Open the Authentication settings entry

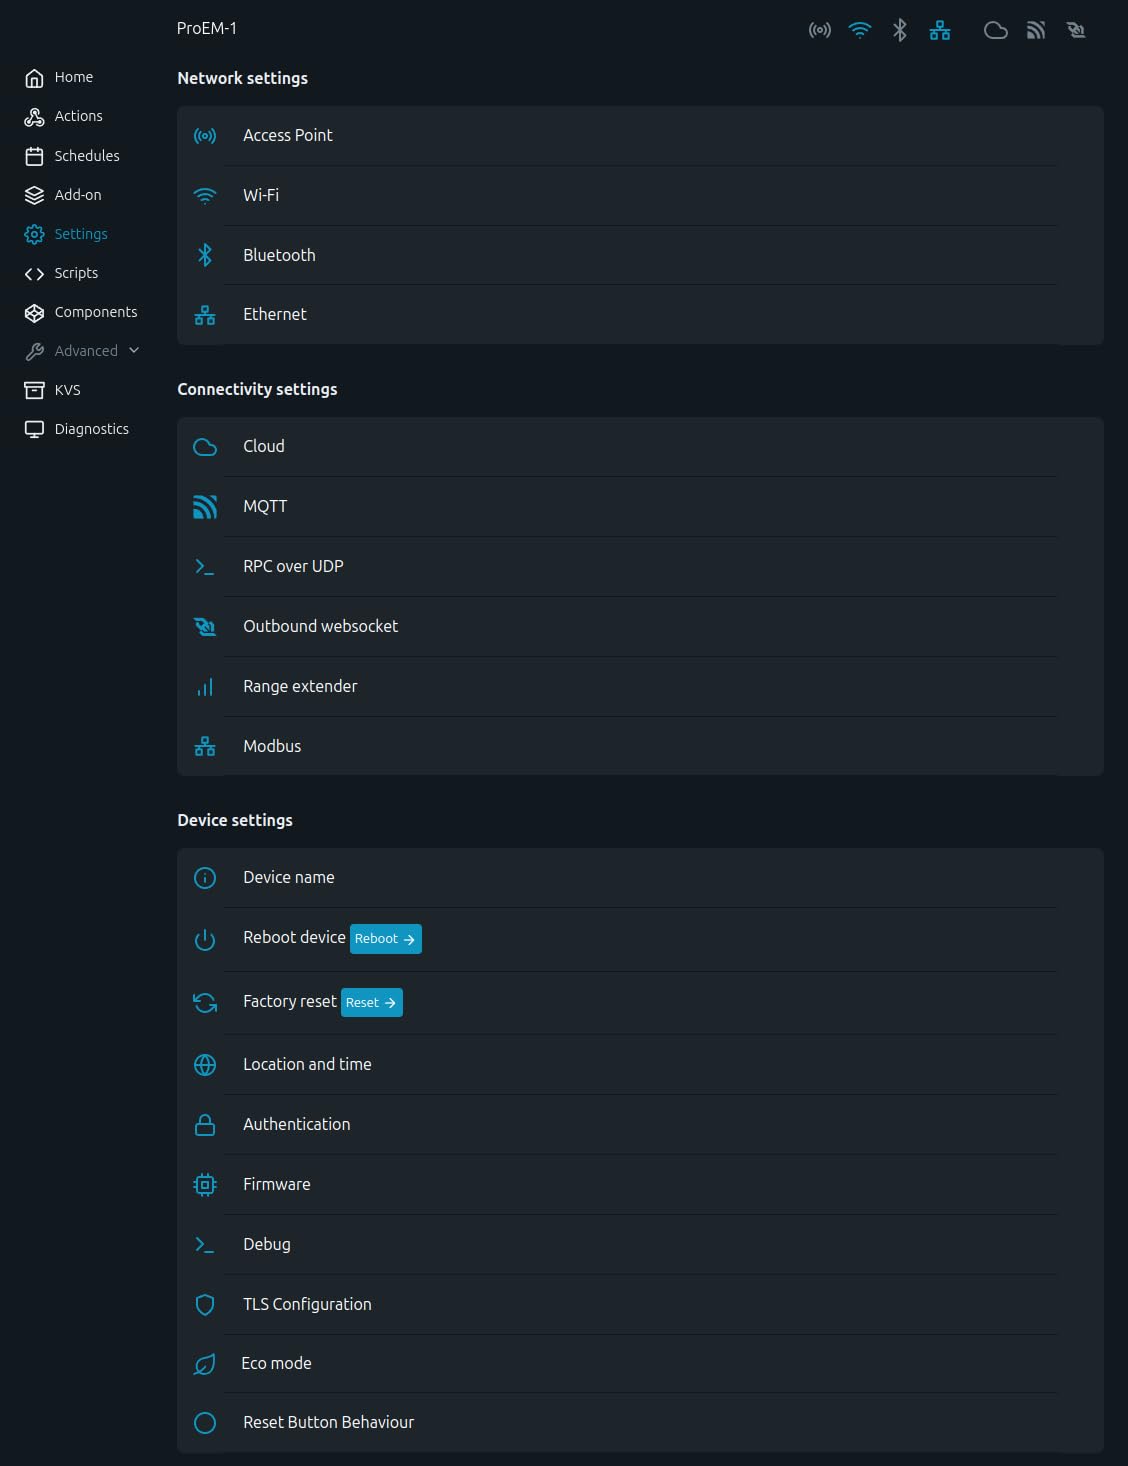pos(296,1124)
